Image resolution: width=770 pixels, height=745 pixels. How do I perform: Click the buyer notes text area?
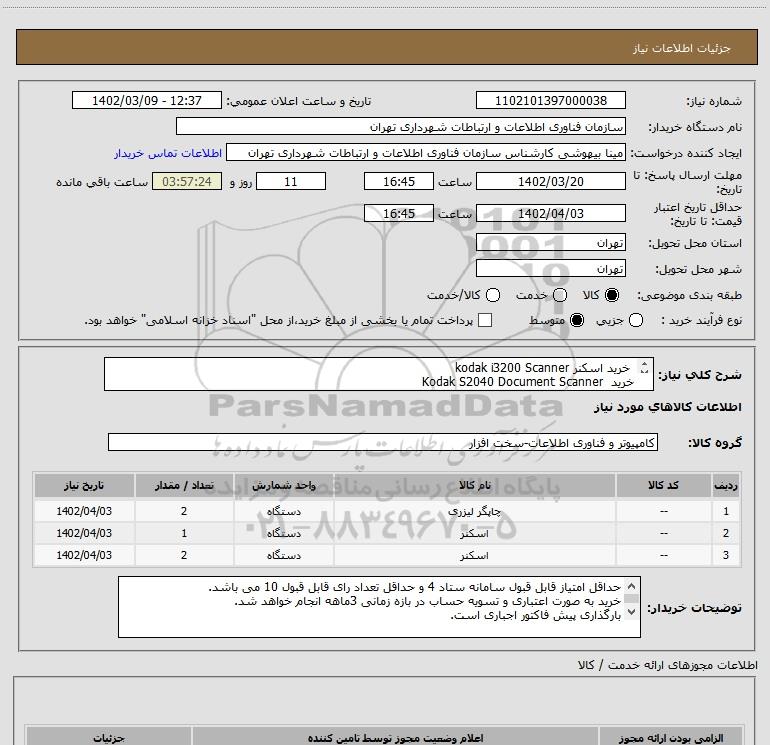[x=379, y=607]
